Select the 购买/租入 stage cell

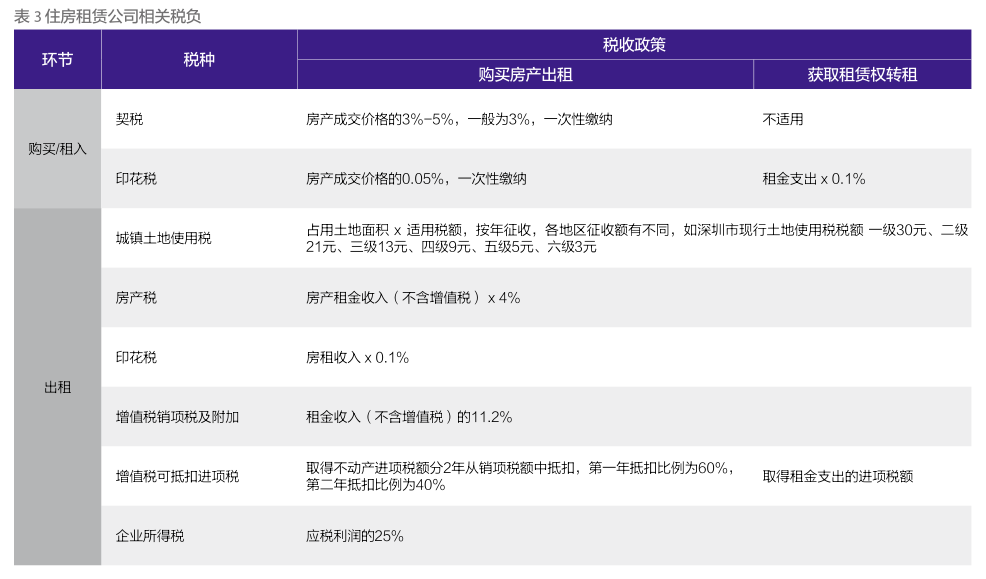click(x=57, y=149)
